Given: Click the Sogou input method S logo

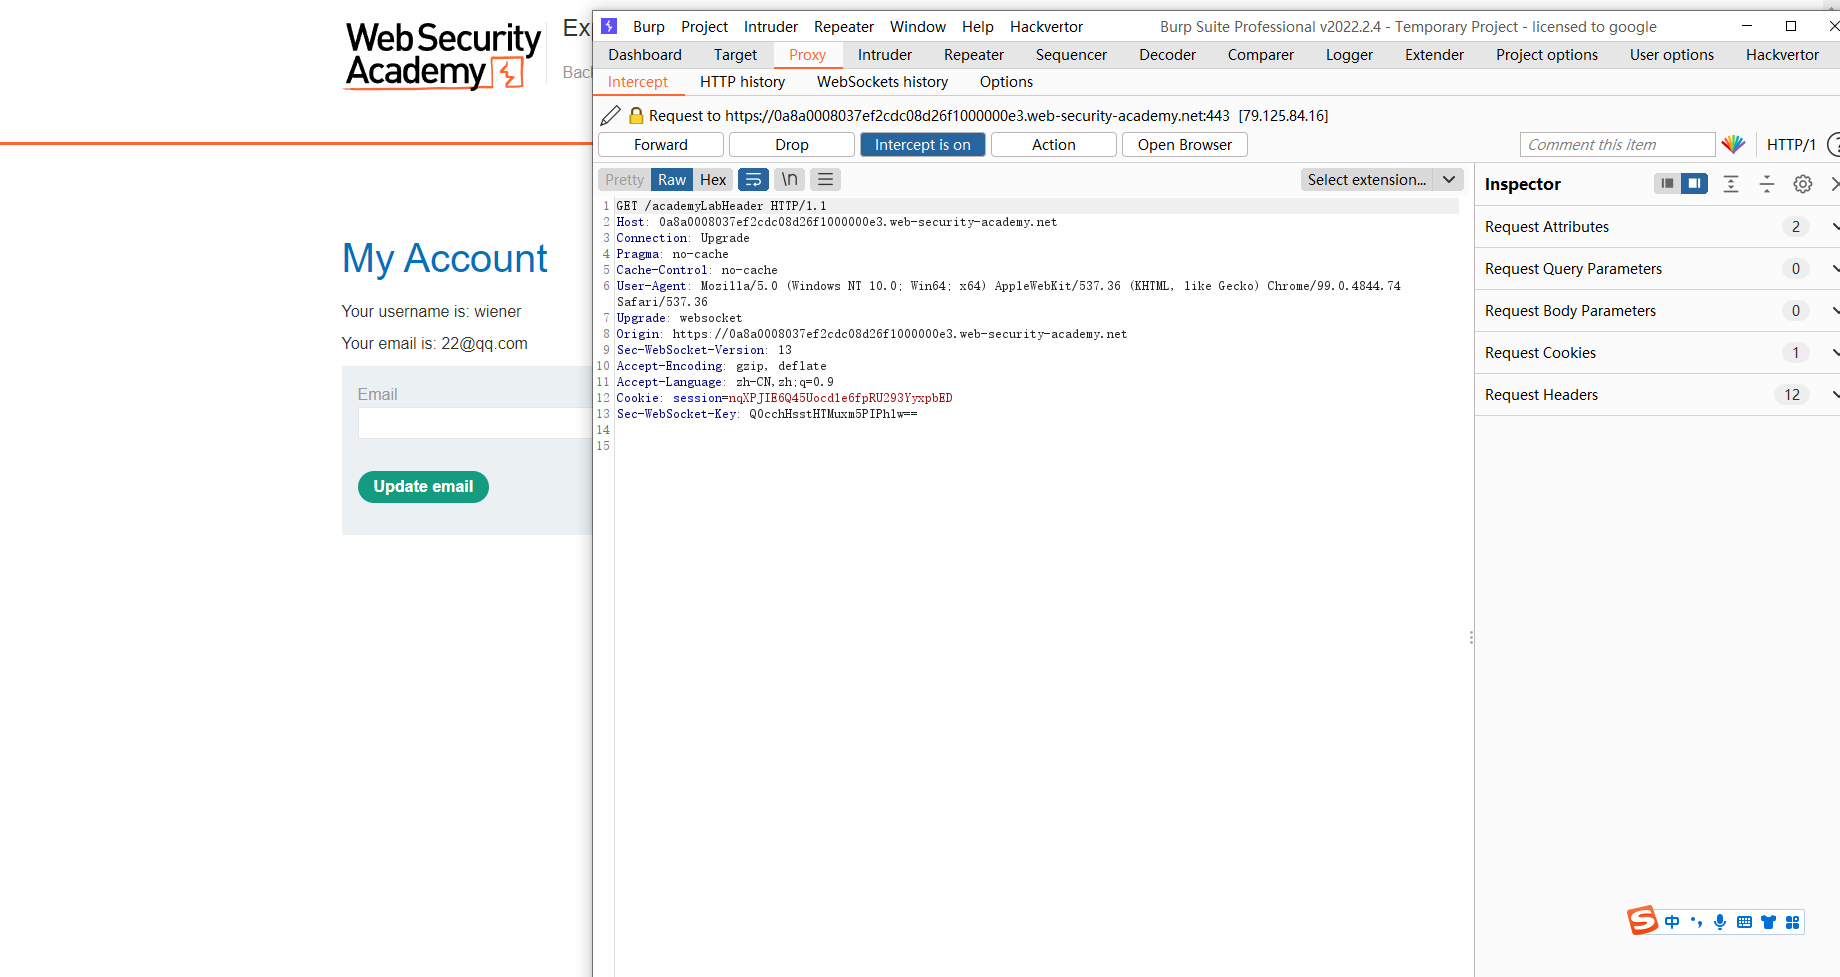Looking at the screenshot, I should [1642, 920].
